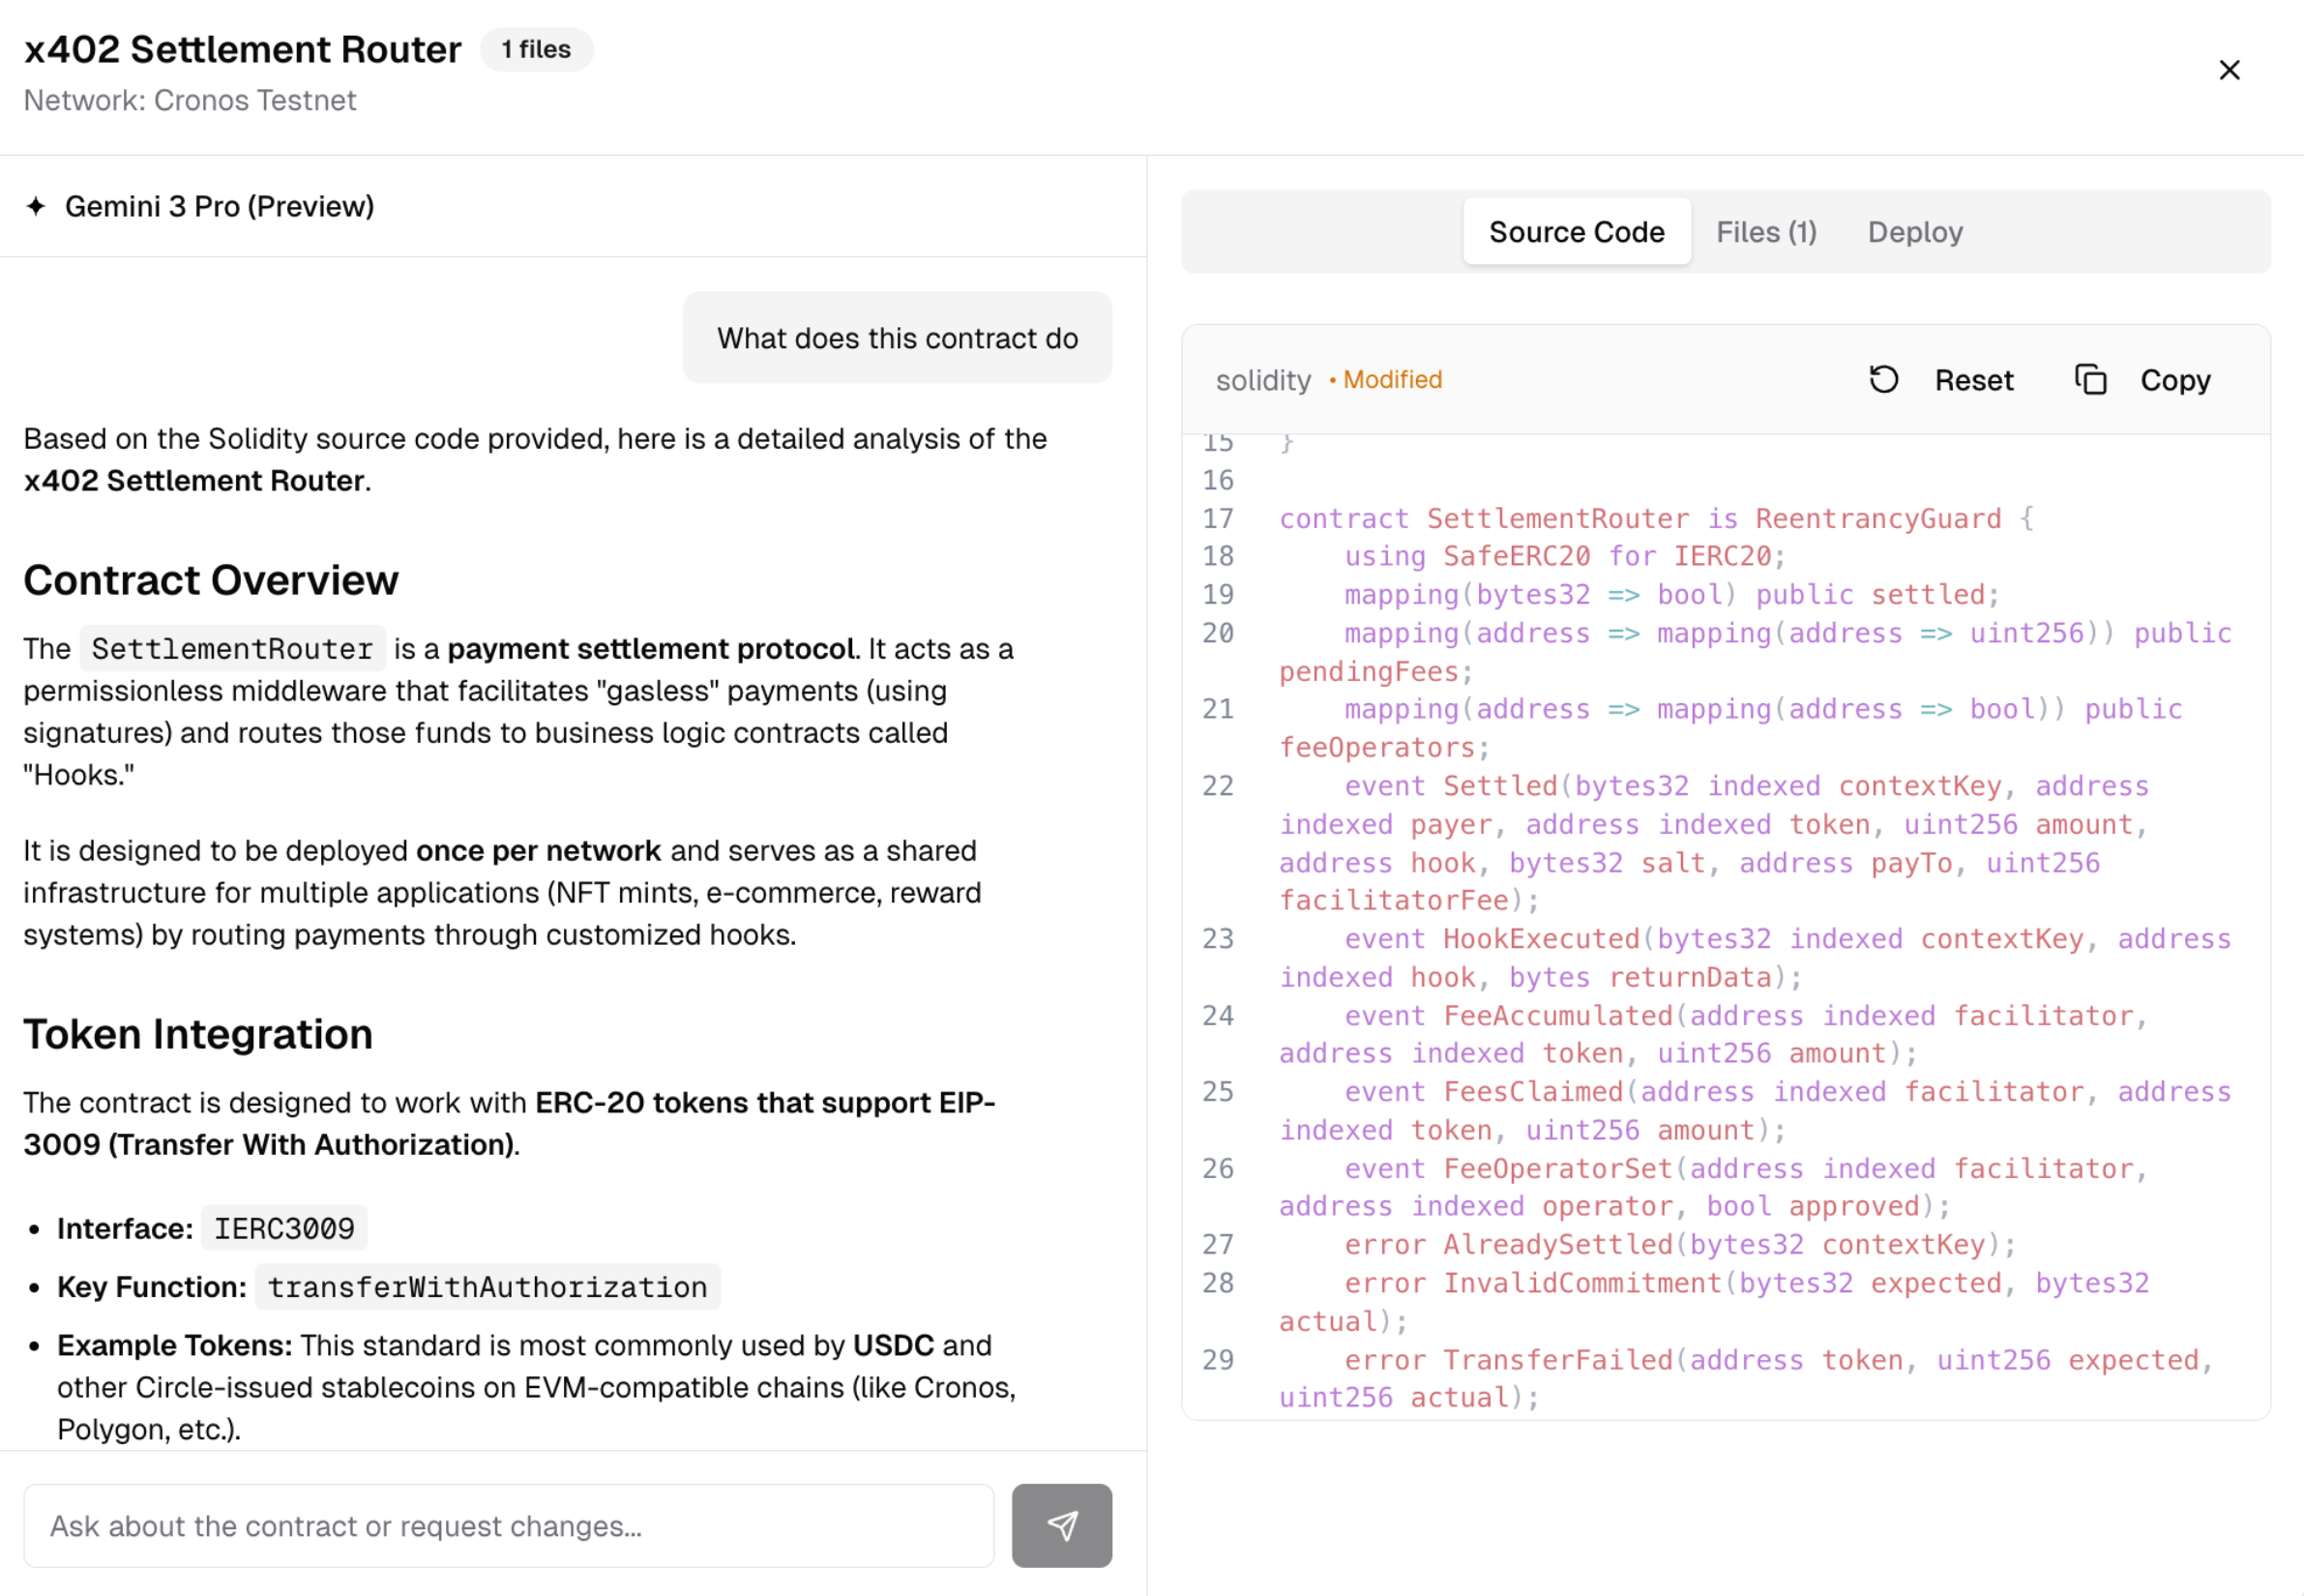Go to the Deploy tab
This screenshot has width=2304, height=1596.
(1914, 232)
